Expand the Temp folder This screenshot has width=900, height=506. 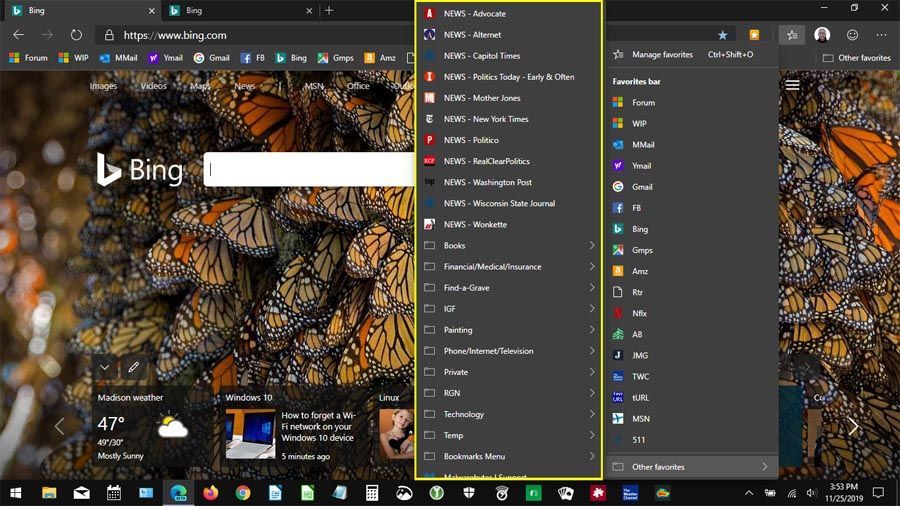[x=509, y=435]
